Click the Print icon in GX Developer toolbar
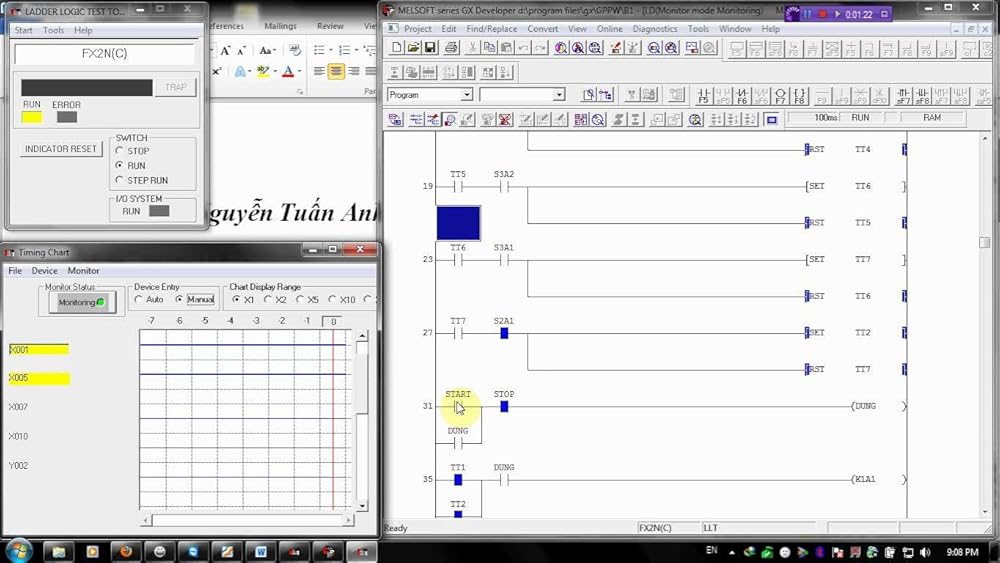 tap(451, 48)
